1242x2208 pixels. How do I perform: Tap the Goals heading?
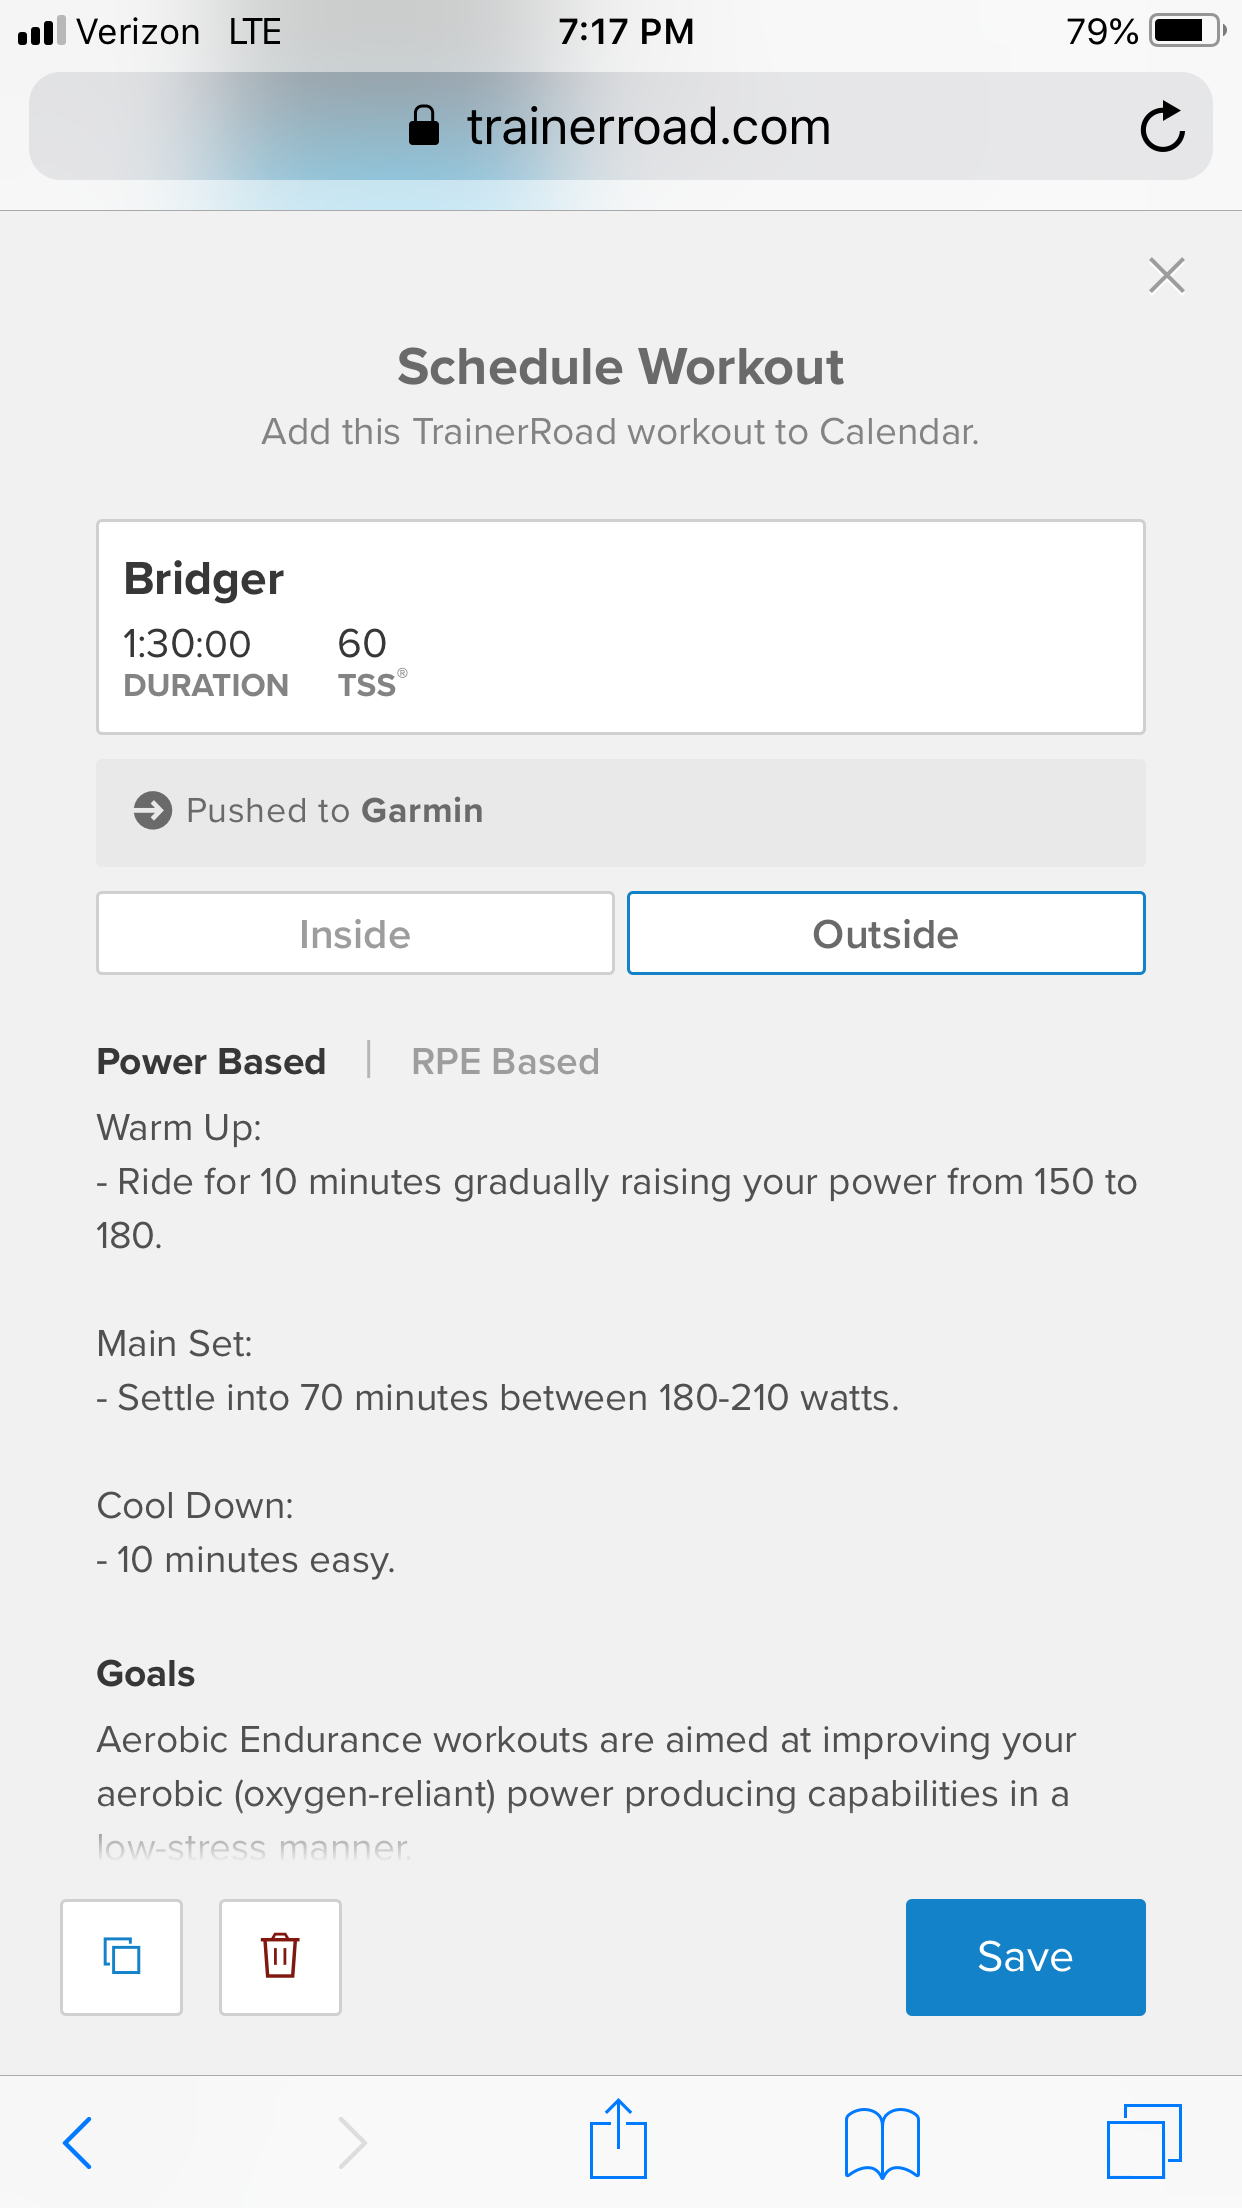tap(146, 1673)
